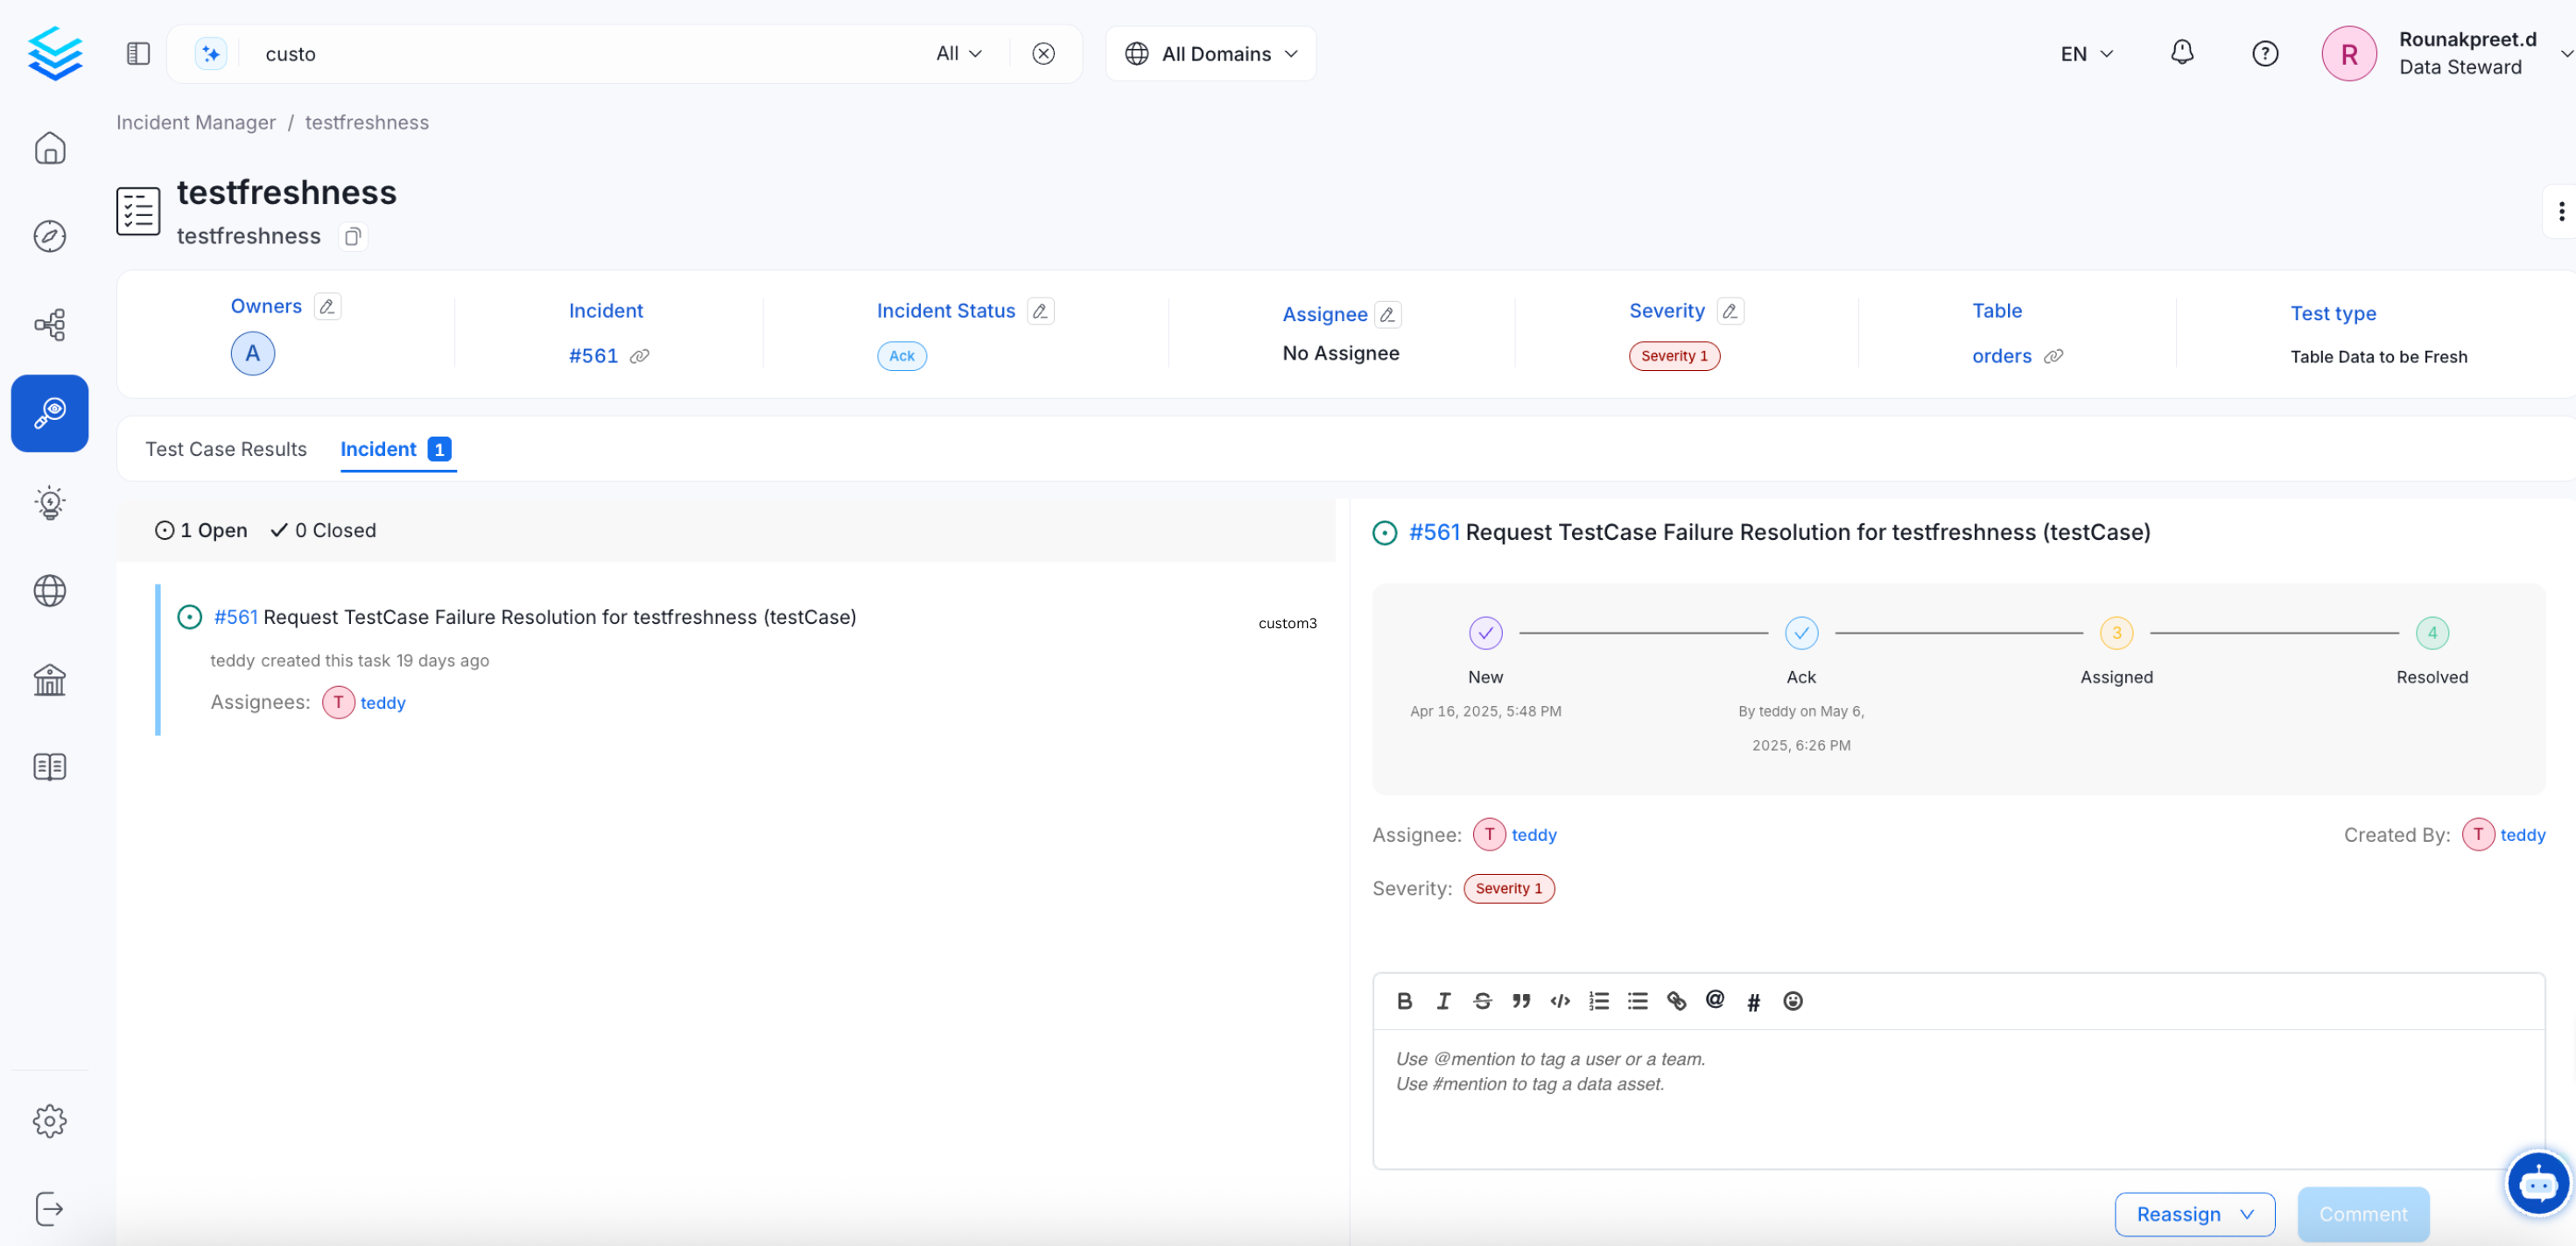
Task: Click the notifications bell icon
Action: click(2181, 53)
